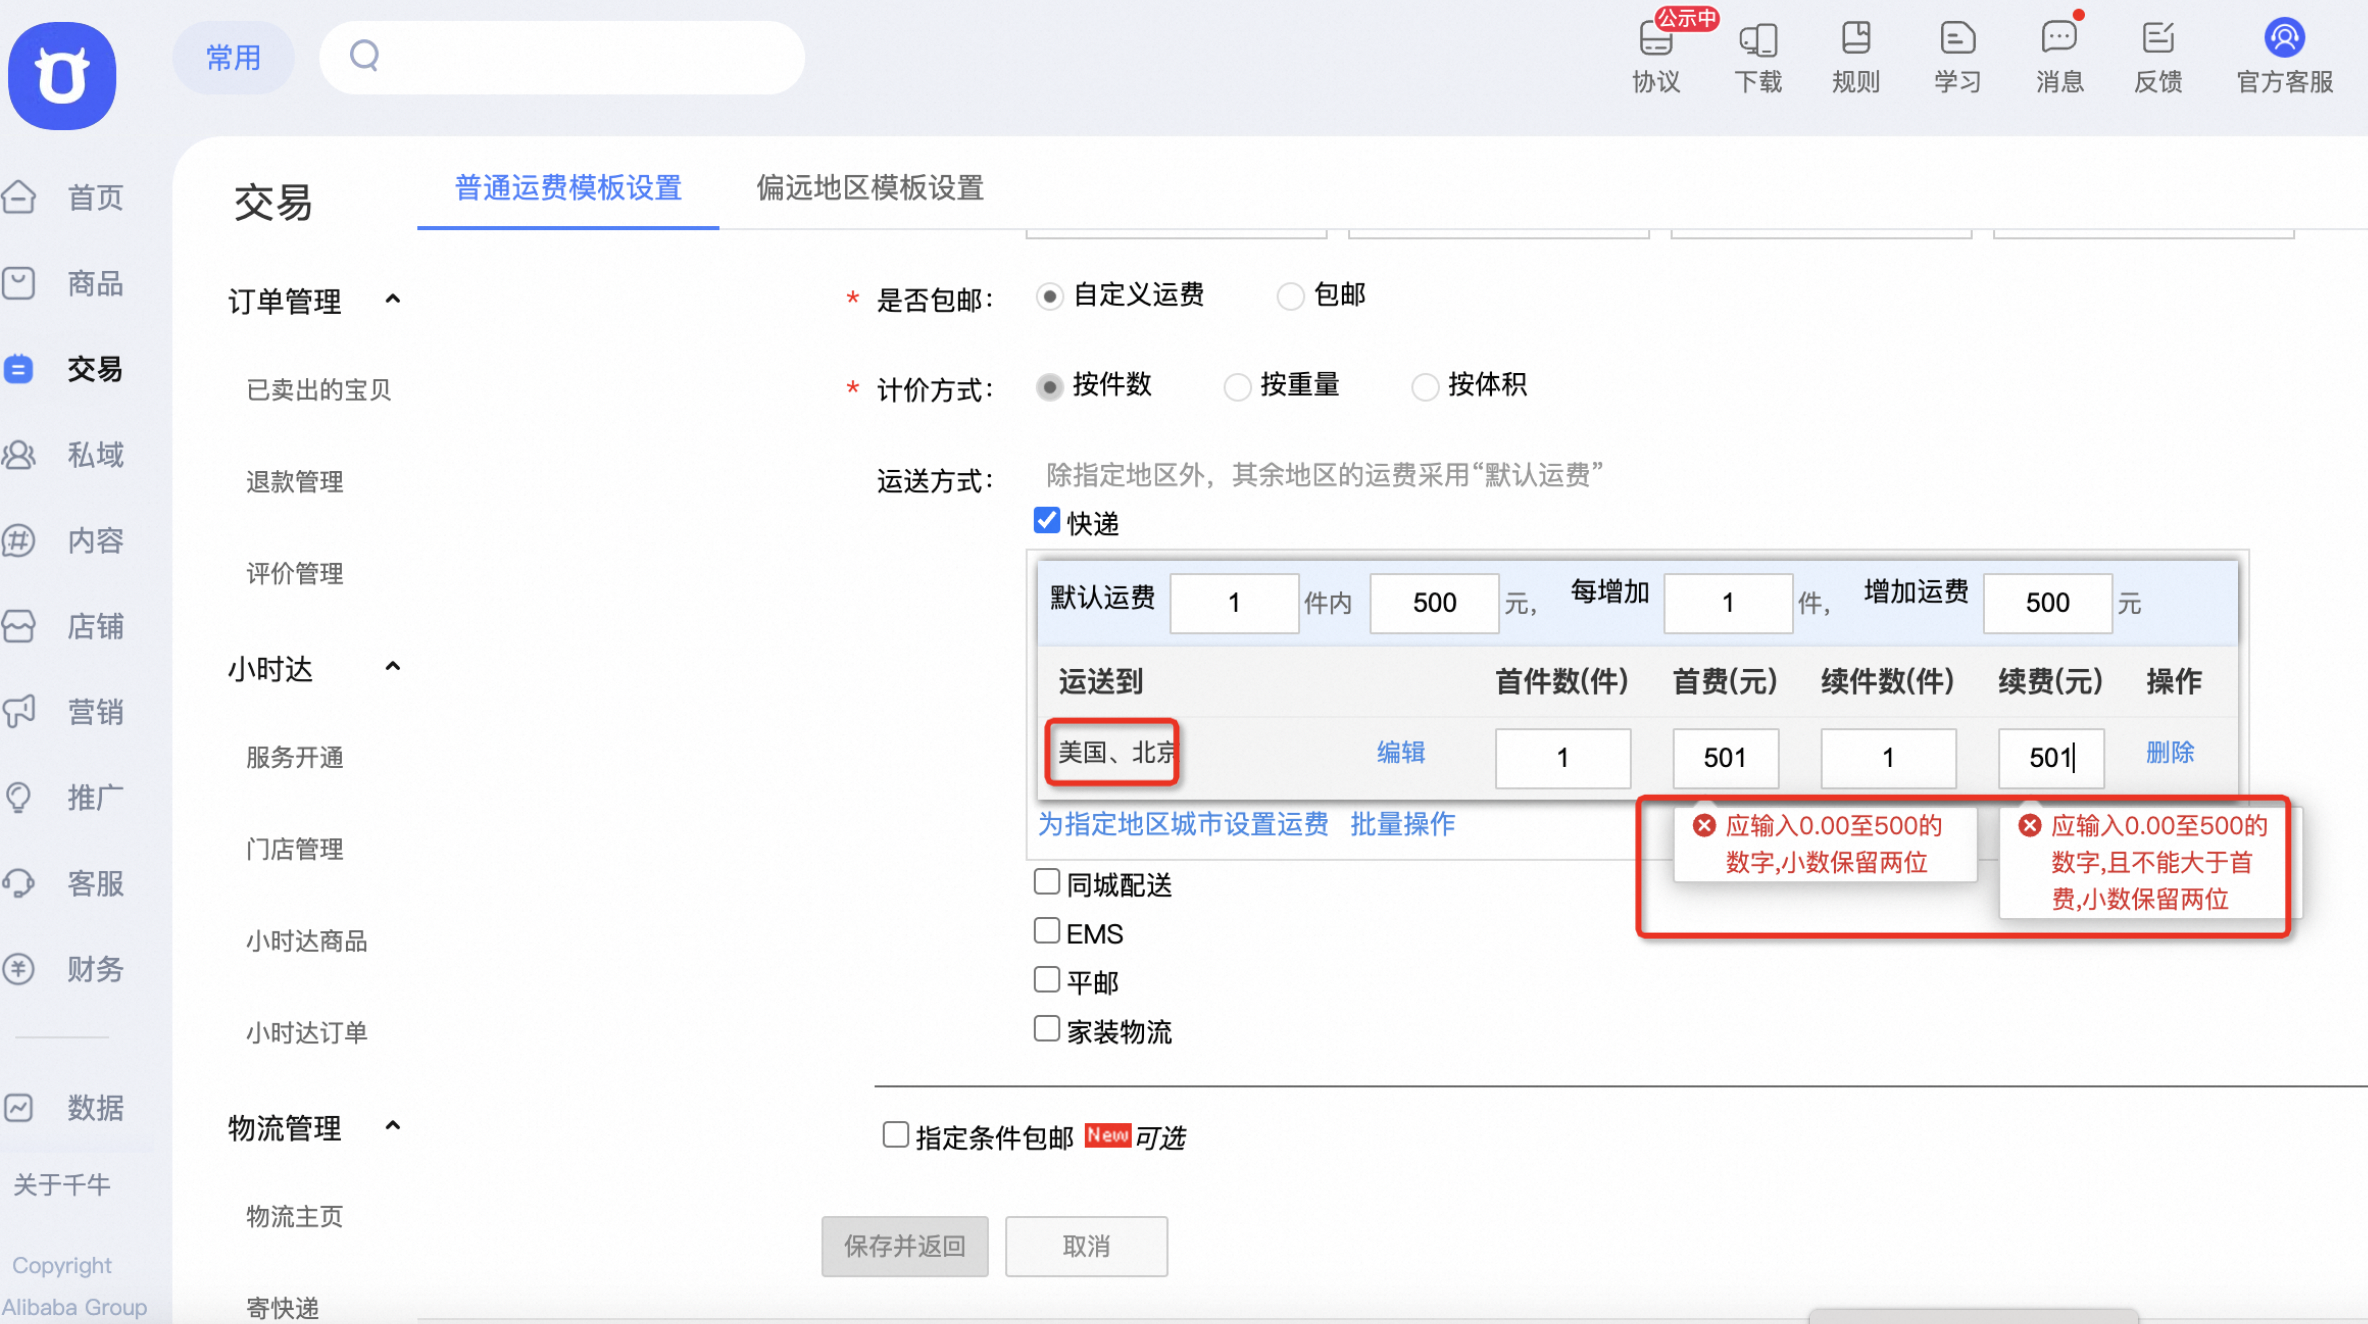The width and height of the screenshot is (2368, 1324).
Task: Collapse the 订单管理 section
Action: pos(393,300)
